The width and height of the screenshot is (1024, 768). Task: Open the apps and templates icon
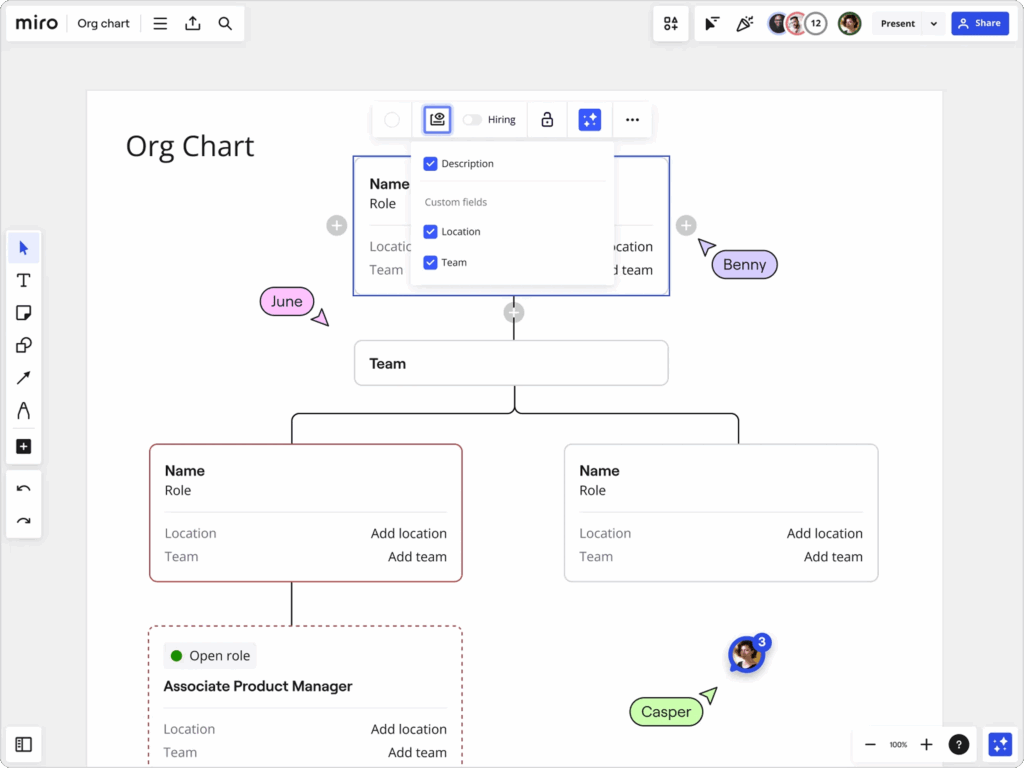(x=671, y=24)
